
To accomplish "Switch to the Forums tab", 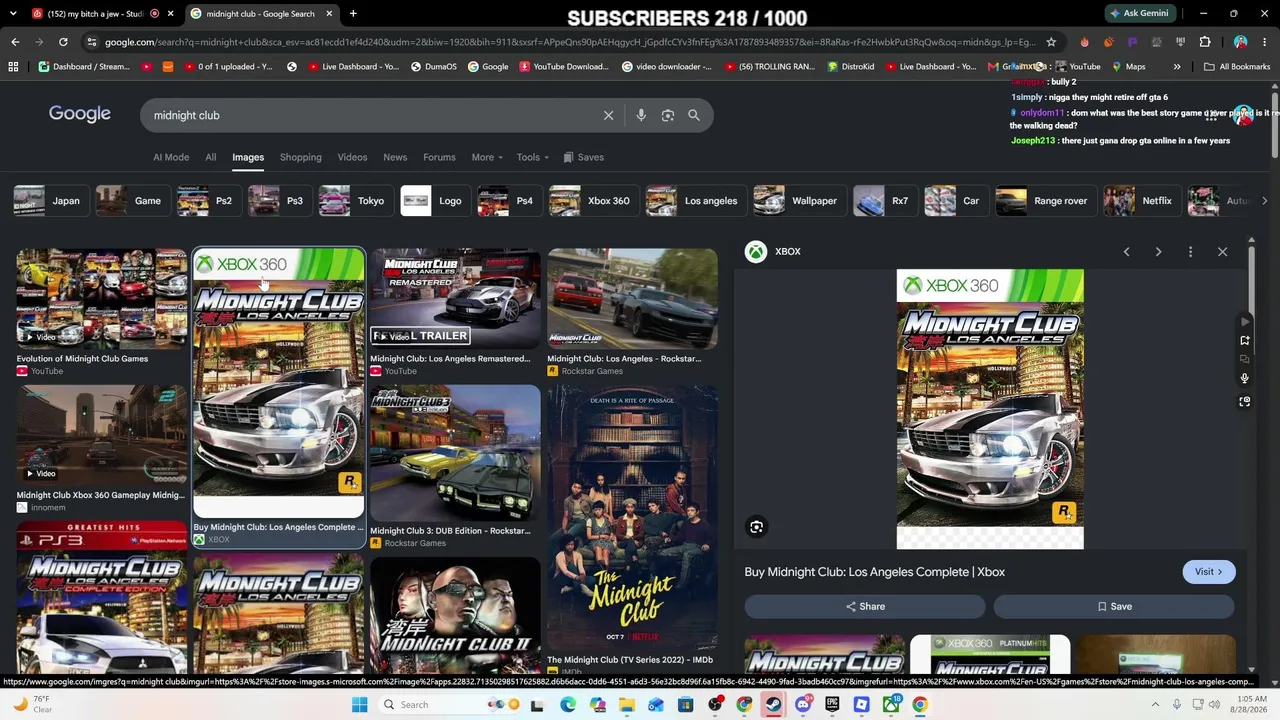I will (439, 157).
